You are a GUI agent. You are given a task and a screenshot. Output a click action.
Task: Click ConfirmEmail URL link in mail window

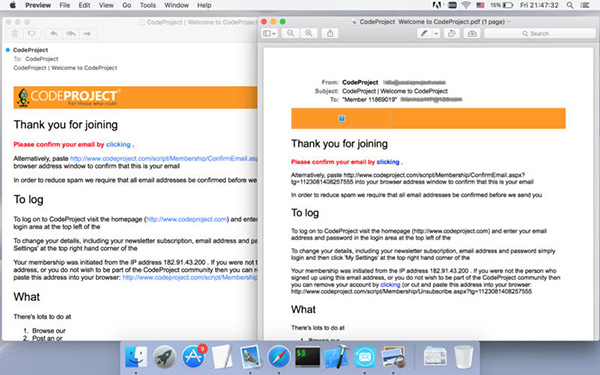[164, 158]
